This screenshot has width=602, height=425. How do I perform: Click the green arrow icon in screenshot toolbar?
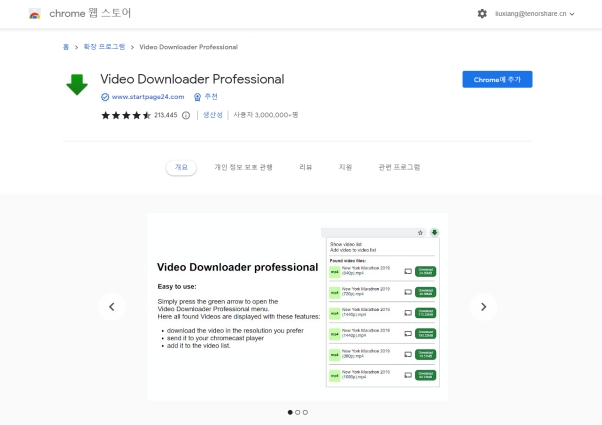click(x=434, y=232)
